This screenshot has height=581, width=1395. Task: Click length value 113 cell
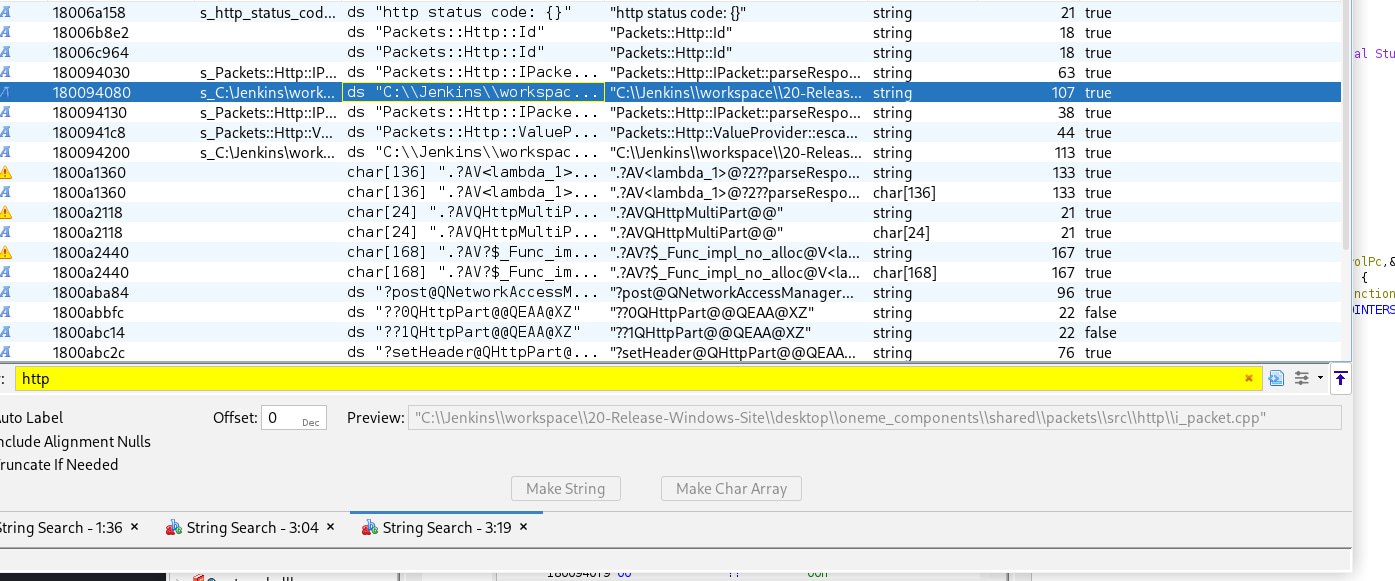click(x=1063, y=153)
